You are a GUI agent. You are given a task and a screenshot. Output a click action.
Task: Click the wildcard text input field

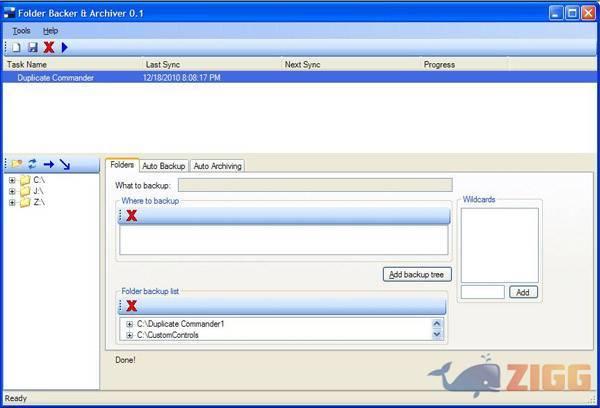pyautogui.click(x=483, y=292)
